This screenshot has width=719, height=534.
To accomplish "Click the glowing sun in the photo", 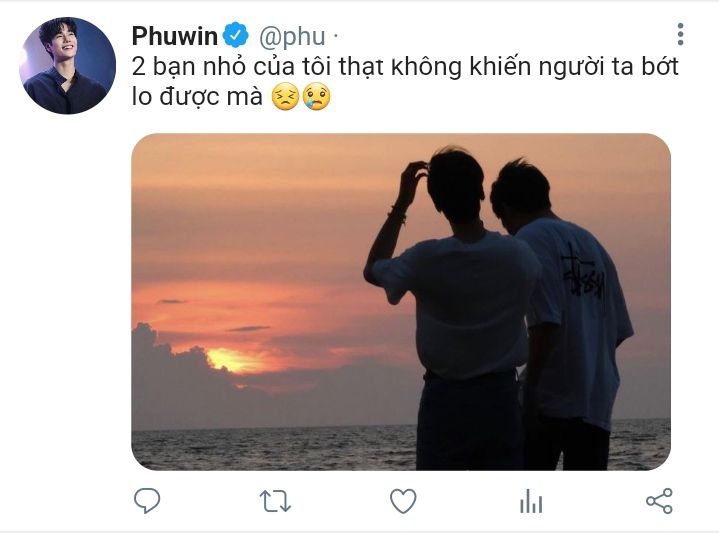I will click(234, 359).
